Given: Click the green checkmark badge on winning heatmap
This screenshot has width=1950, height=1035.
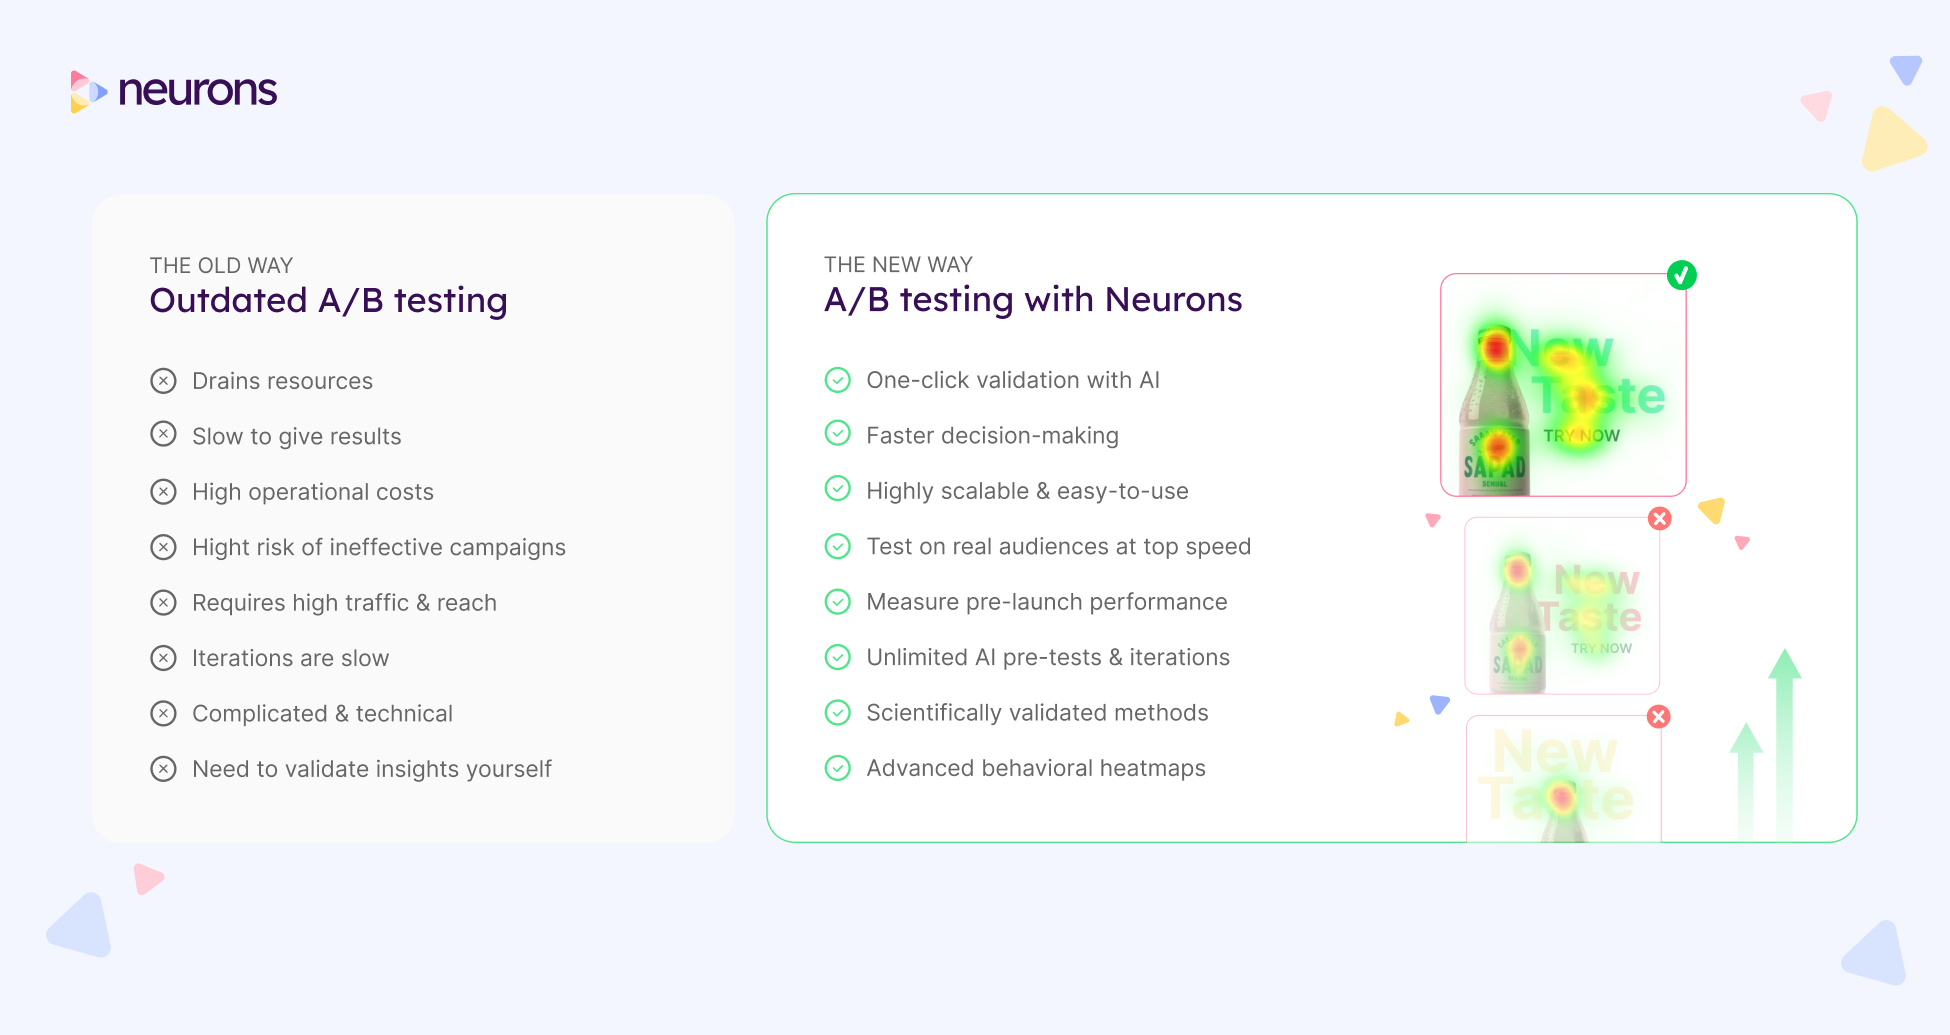Looking at the screenshot, I should (1681, 275).
